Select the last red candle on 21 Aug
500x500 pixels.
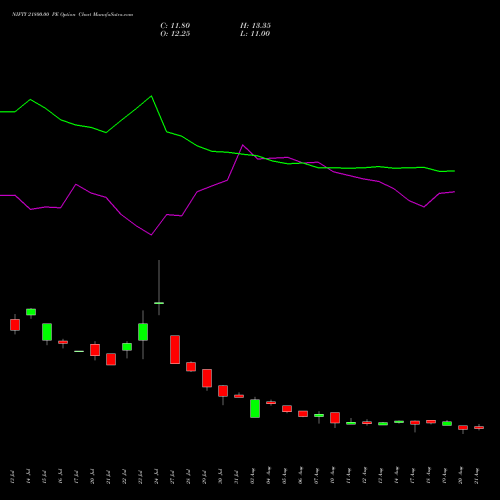(x=479, y=427)
